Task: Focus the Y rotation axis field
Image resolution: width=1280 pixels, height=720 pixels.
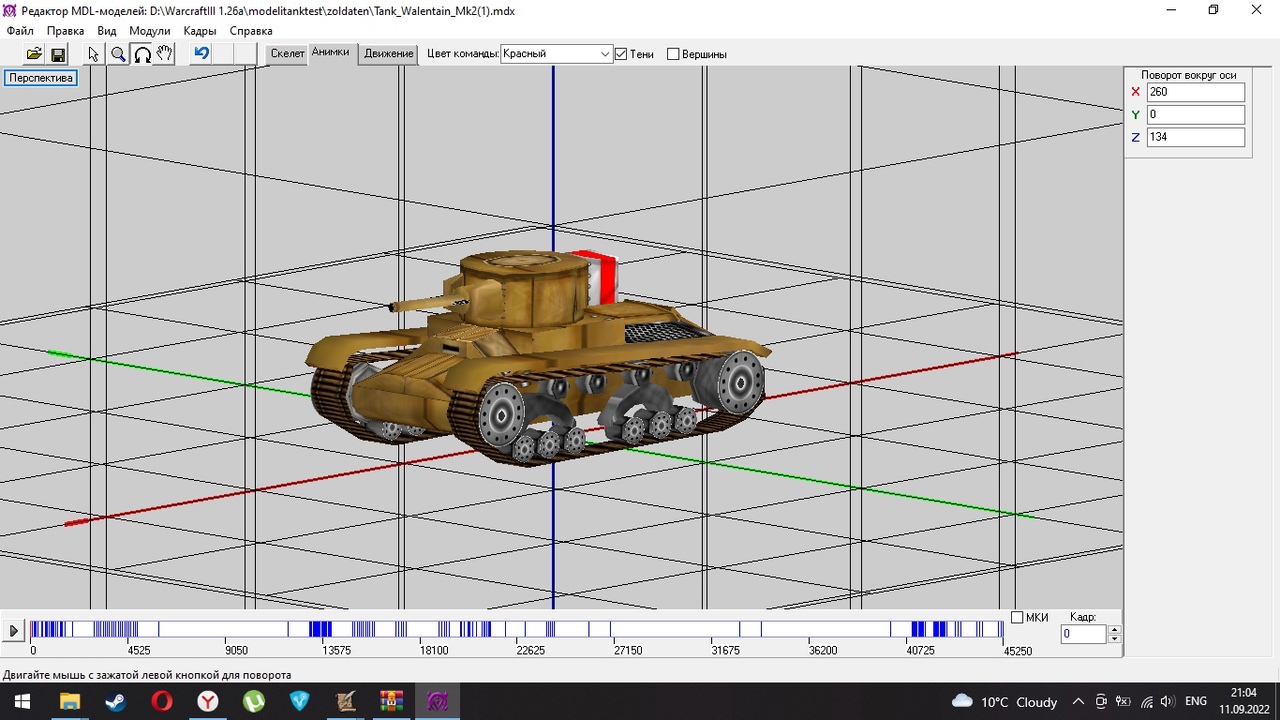Action: click(x=1195, y=115)
